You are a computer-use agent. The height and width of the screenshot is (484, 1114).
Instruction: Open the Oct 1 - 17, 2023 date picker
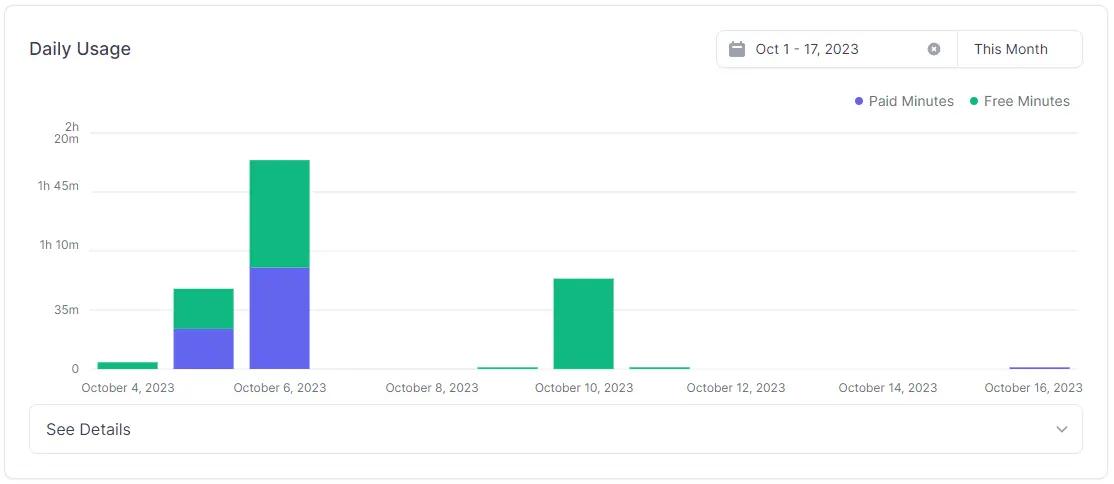pyautogui.click(x=807, y=49)
